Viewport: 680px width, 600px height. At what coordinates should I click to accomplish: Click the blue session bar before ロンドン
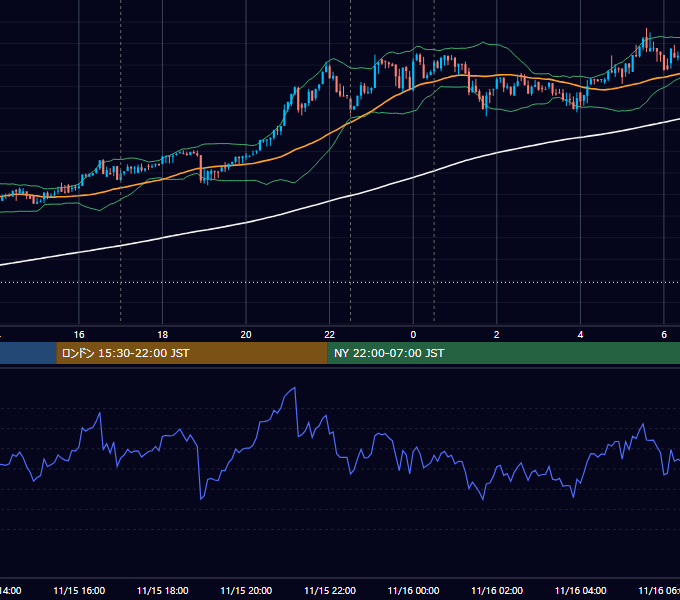pyautogui.click(x=28, y=353)
